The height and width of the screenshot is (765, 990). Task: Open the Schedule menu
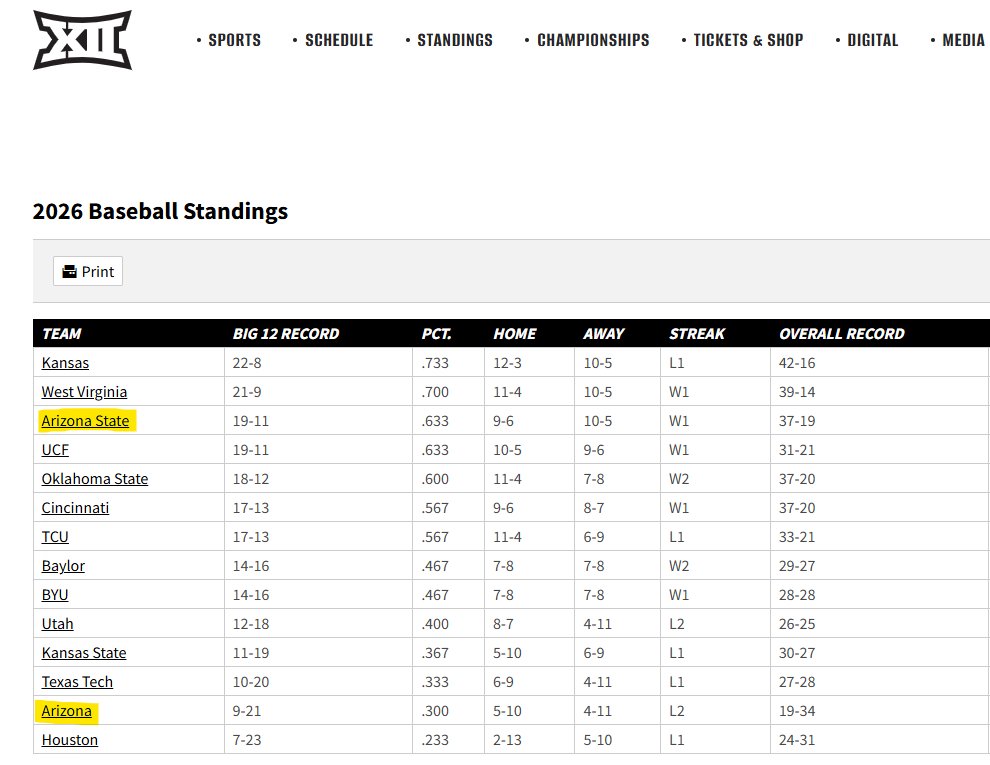click(339, 40)
